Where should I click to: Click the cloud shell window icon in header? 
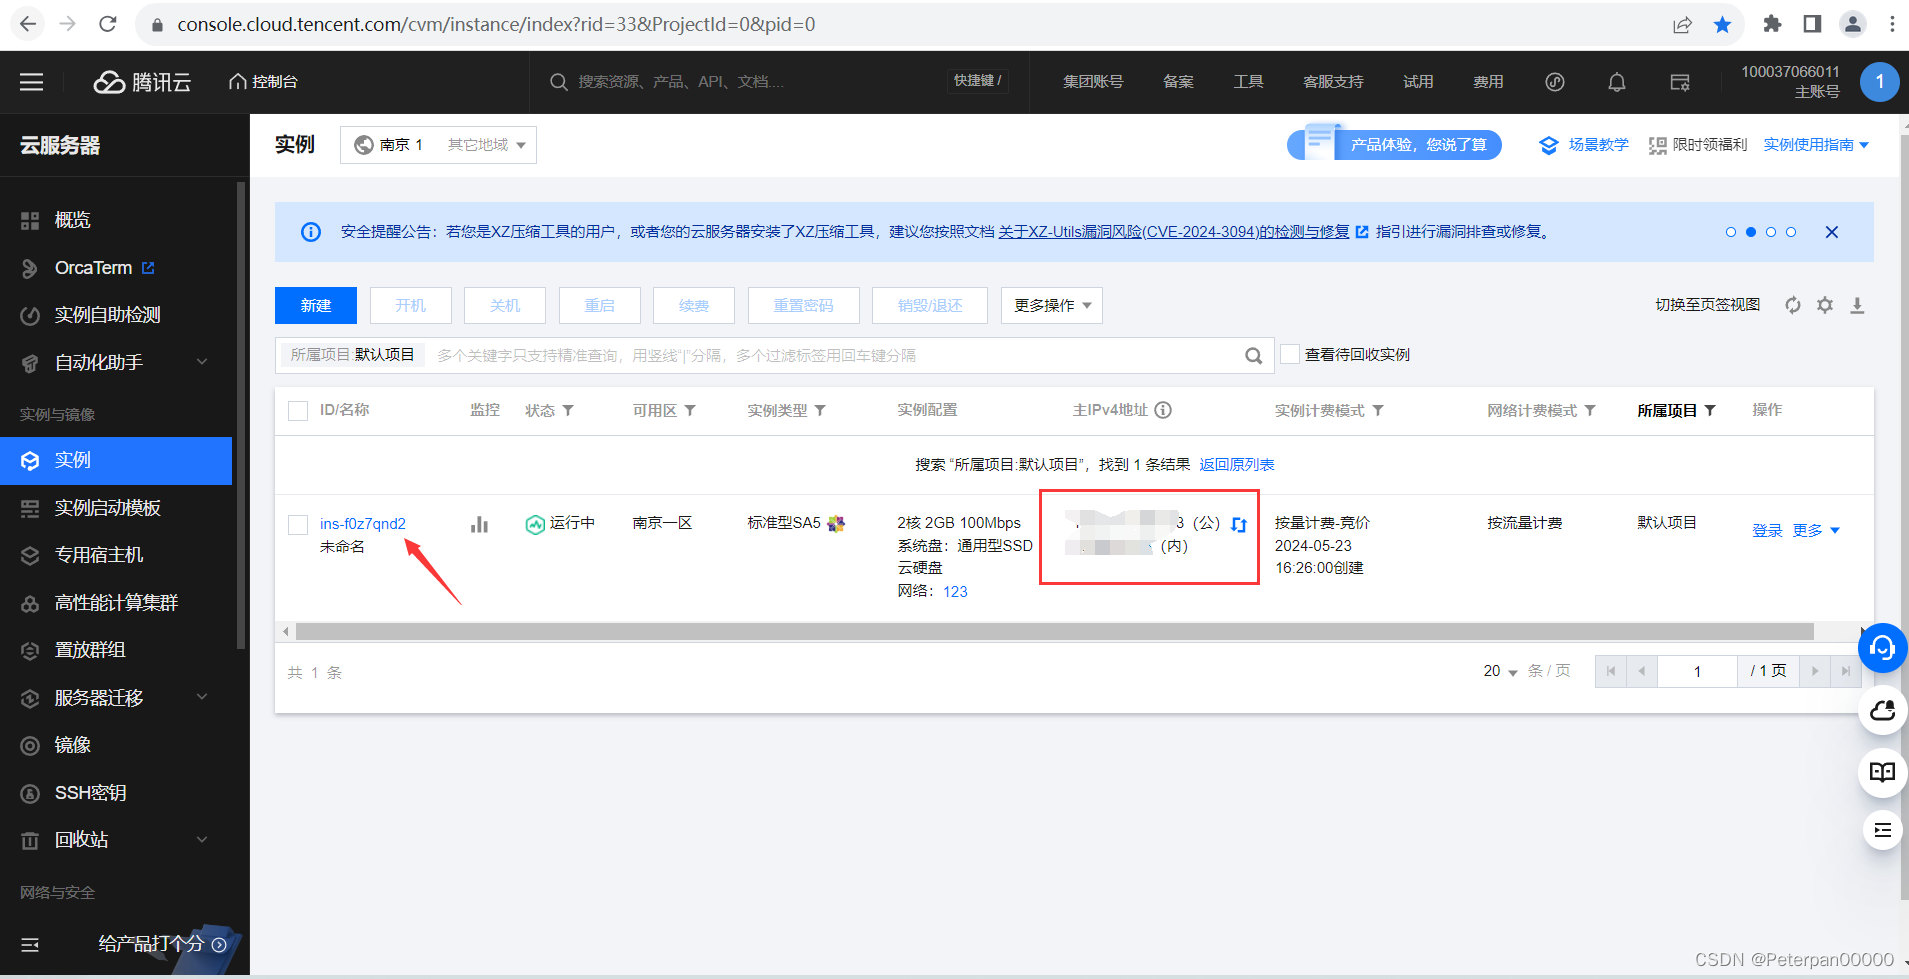tap(1680, 82)
